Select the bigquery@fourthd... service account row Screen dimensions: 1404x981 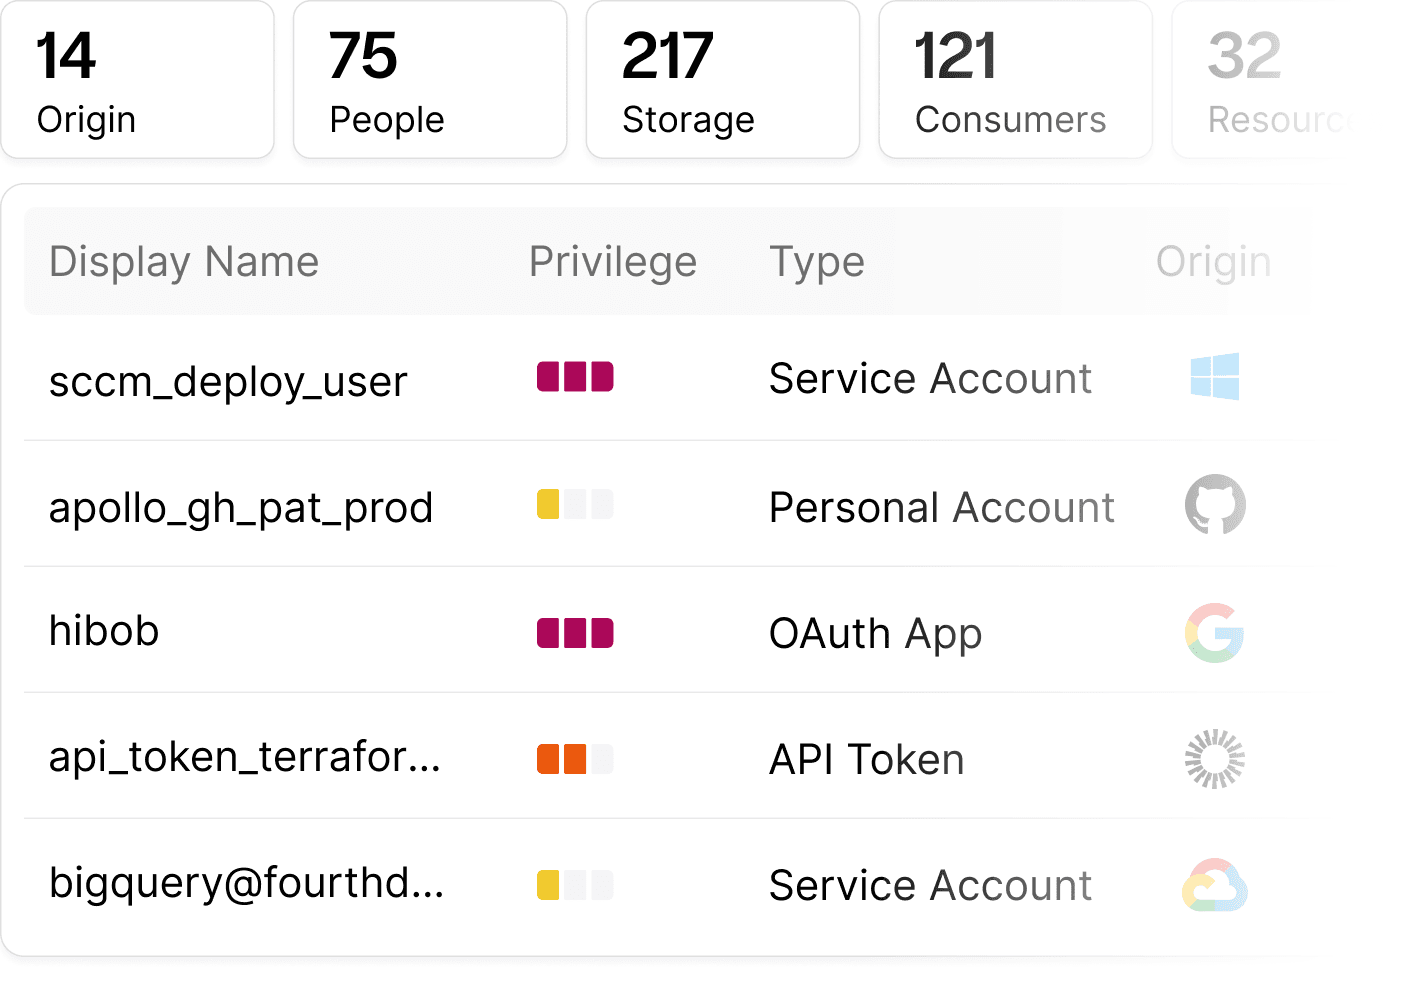pos(246,884)
